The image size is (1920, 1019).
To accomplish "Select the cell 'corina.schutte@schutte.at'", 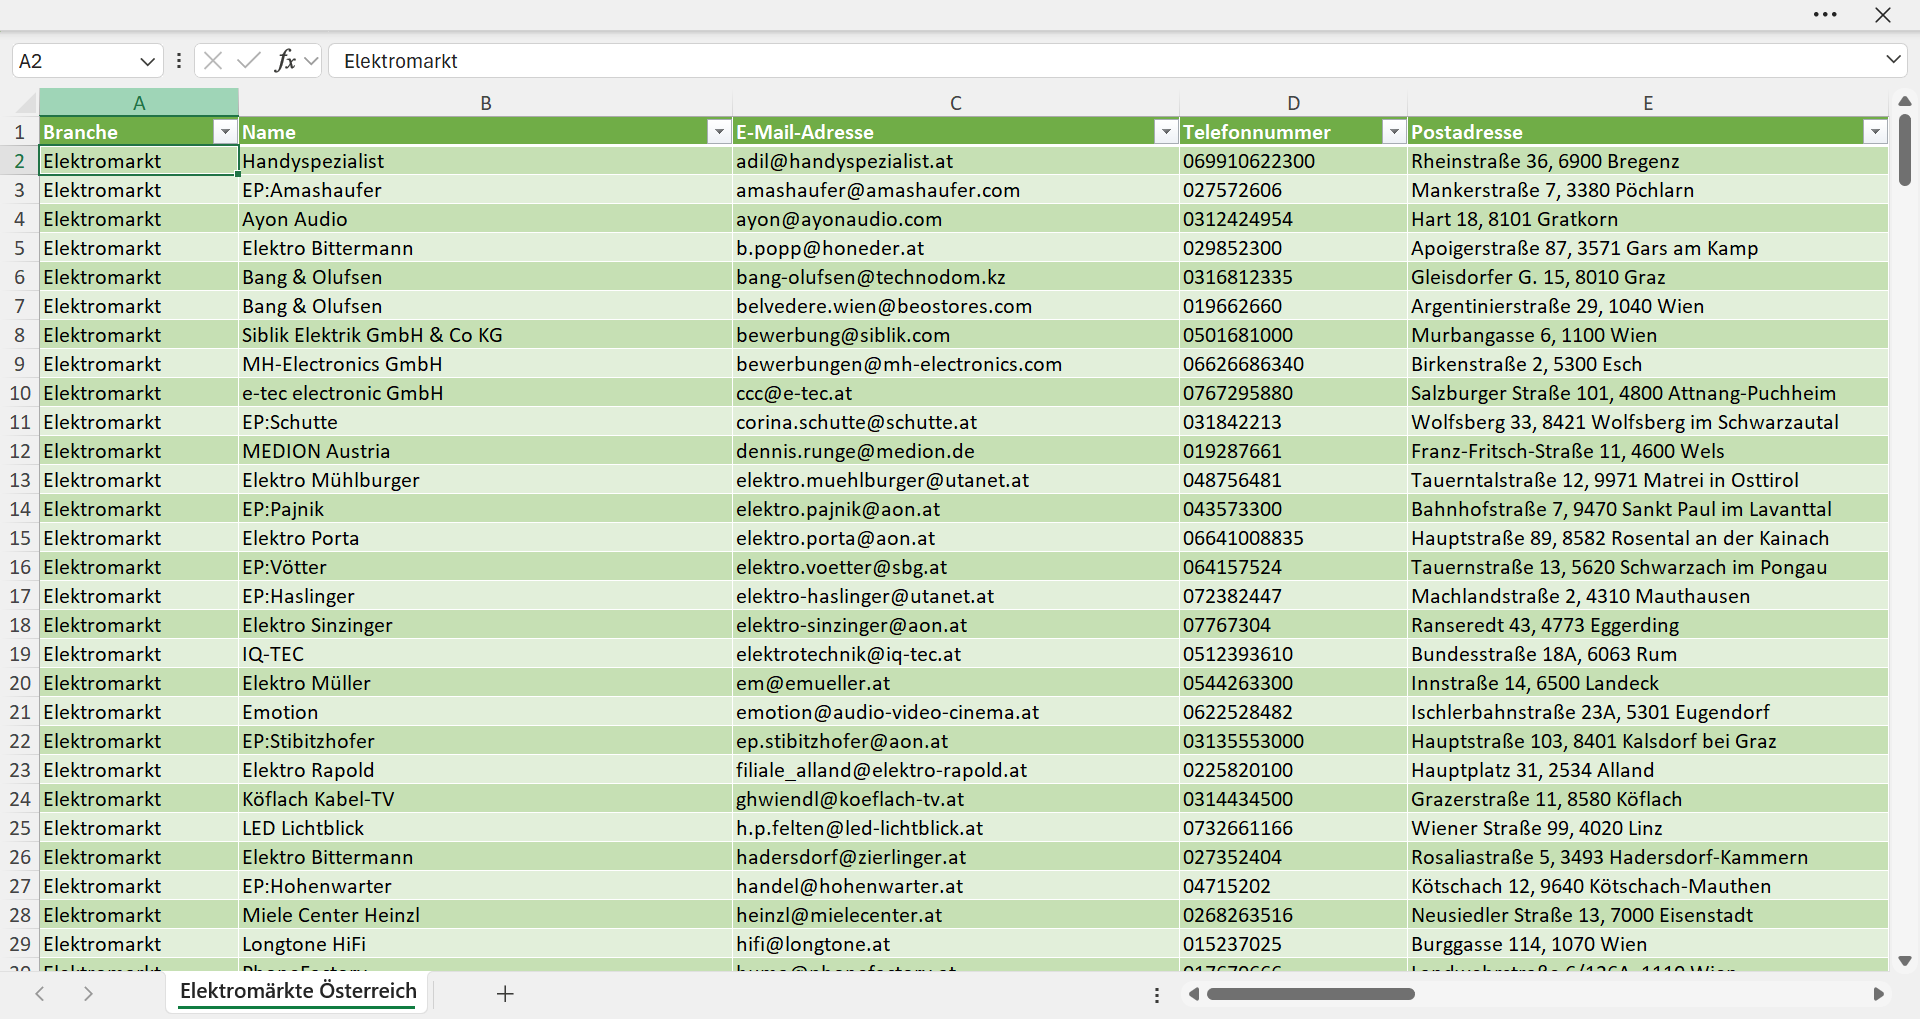I will (956, 422).
